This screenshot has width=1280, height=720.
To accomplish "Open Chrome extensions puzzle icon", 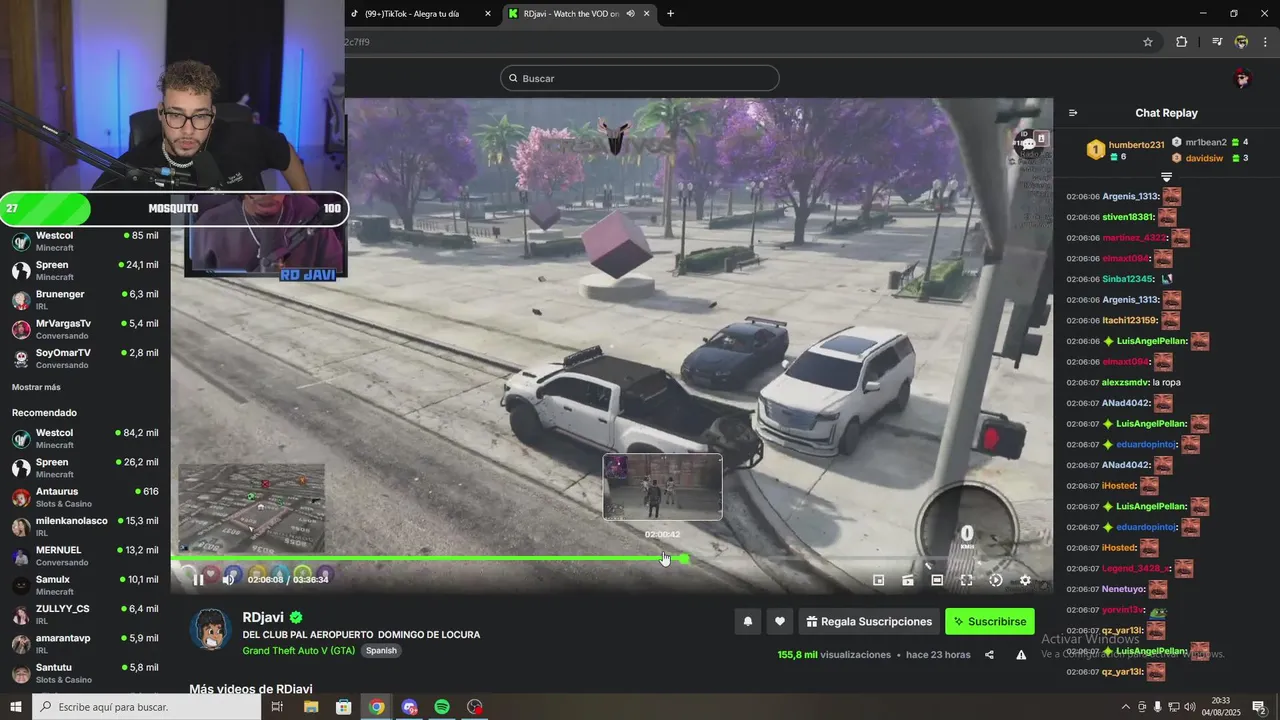I will click(1182, 42).
